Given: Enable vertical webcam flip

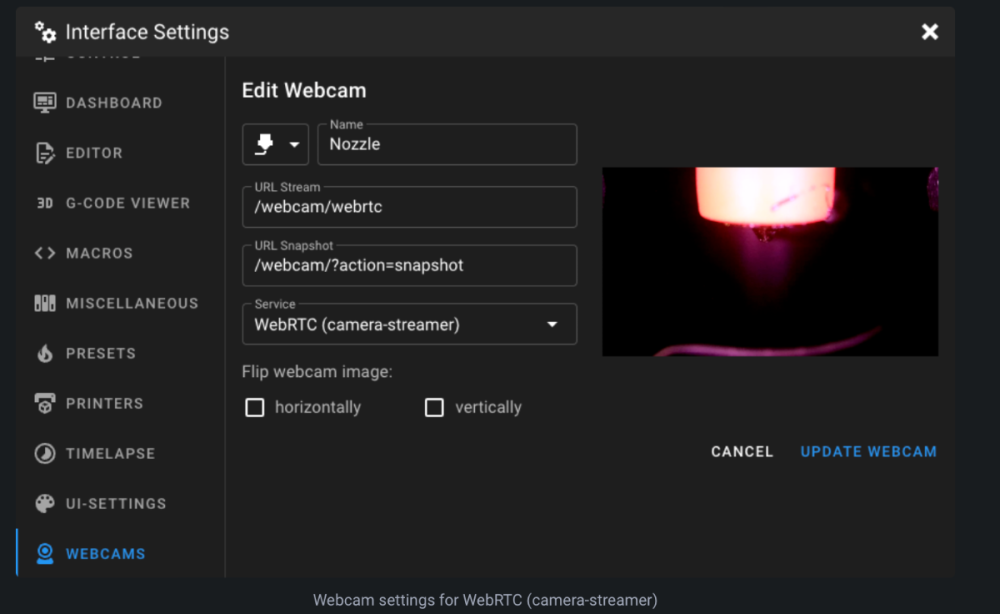Looking at the screenshot, I should pyautogui.click(x=434, y=407).
